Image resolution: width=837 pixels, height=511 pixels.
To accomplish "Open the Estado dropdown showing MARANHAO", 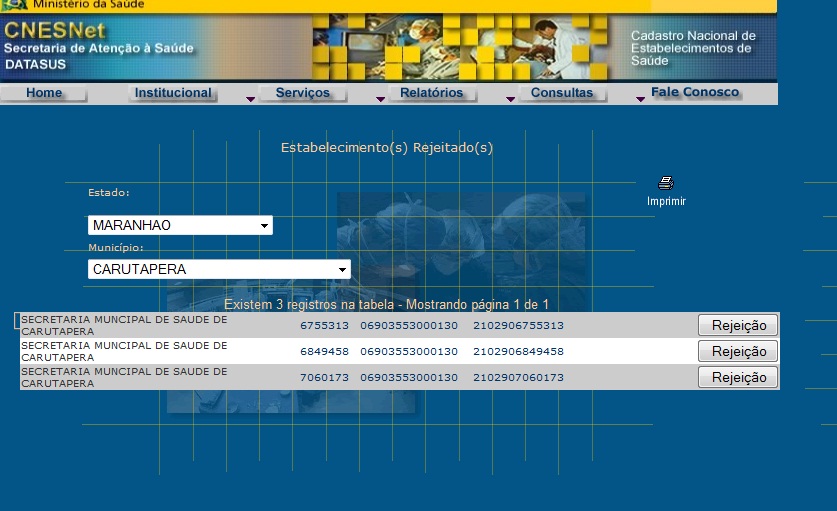I will (180, 225).
